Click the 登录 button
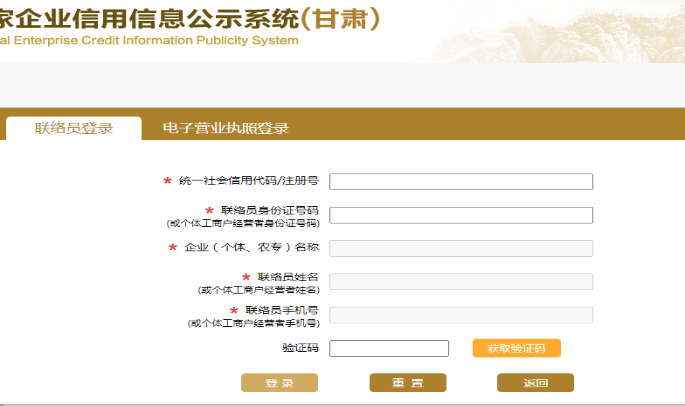Screen dimensions: 685x406 click(279, 383)
